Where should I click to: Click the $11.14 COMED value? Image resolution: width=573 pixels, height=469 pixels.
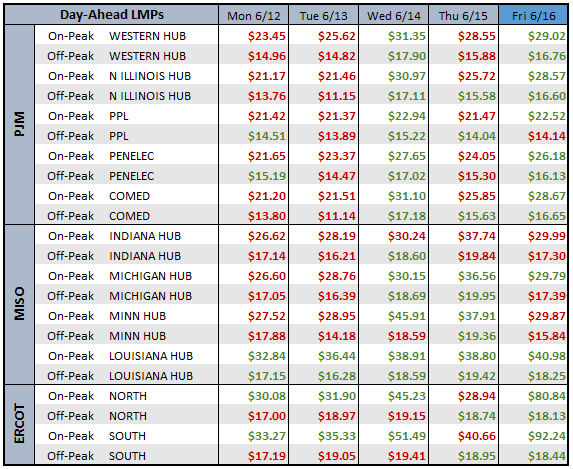pyautogui.click(x=336, y=216)
